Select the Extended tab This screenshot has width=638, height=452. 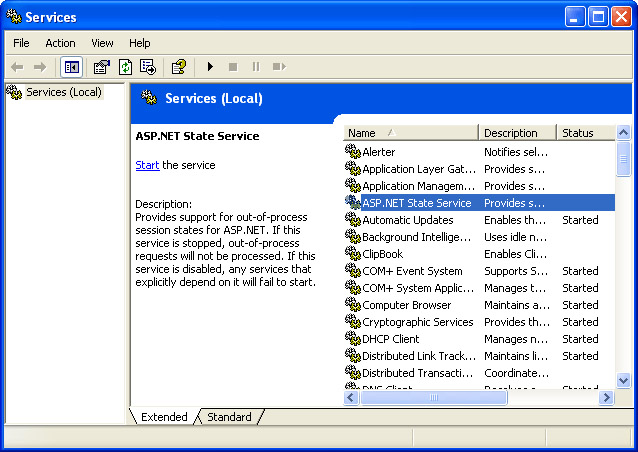pos(164,417)
